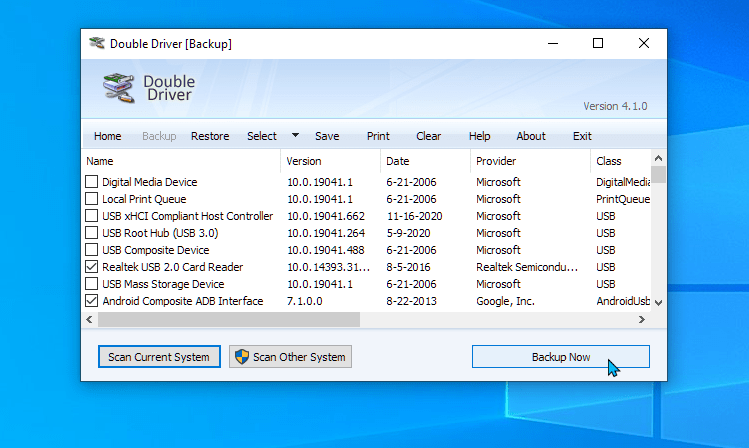Sort list by Version column header
The height and width of the screenshot is (448, 749).
331,161
